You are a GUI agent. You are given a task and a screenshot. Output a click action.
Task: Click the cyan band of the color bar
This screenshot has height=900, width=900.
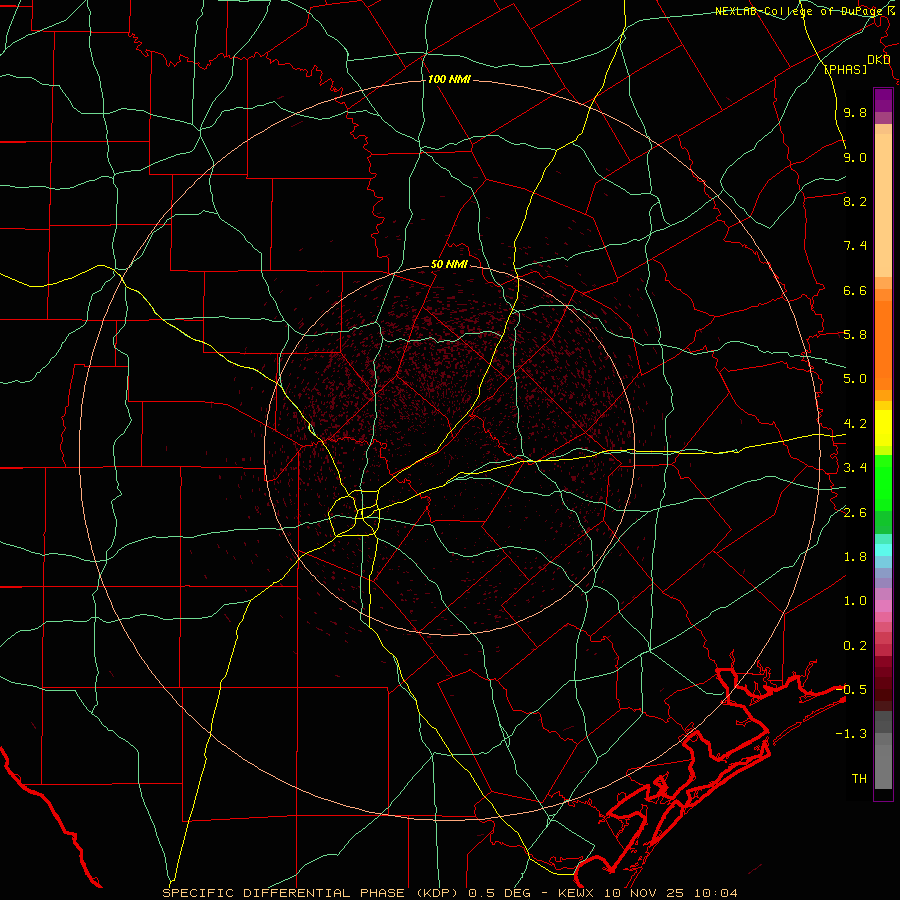883,550
